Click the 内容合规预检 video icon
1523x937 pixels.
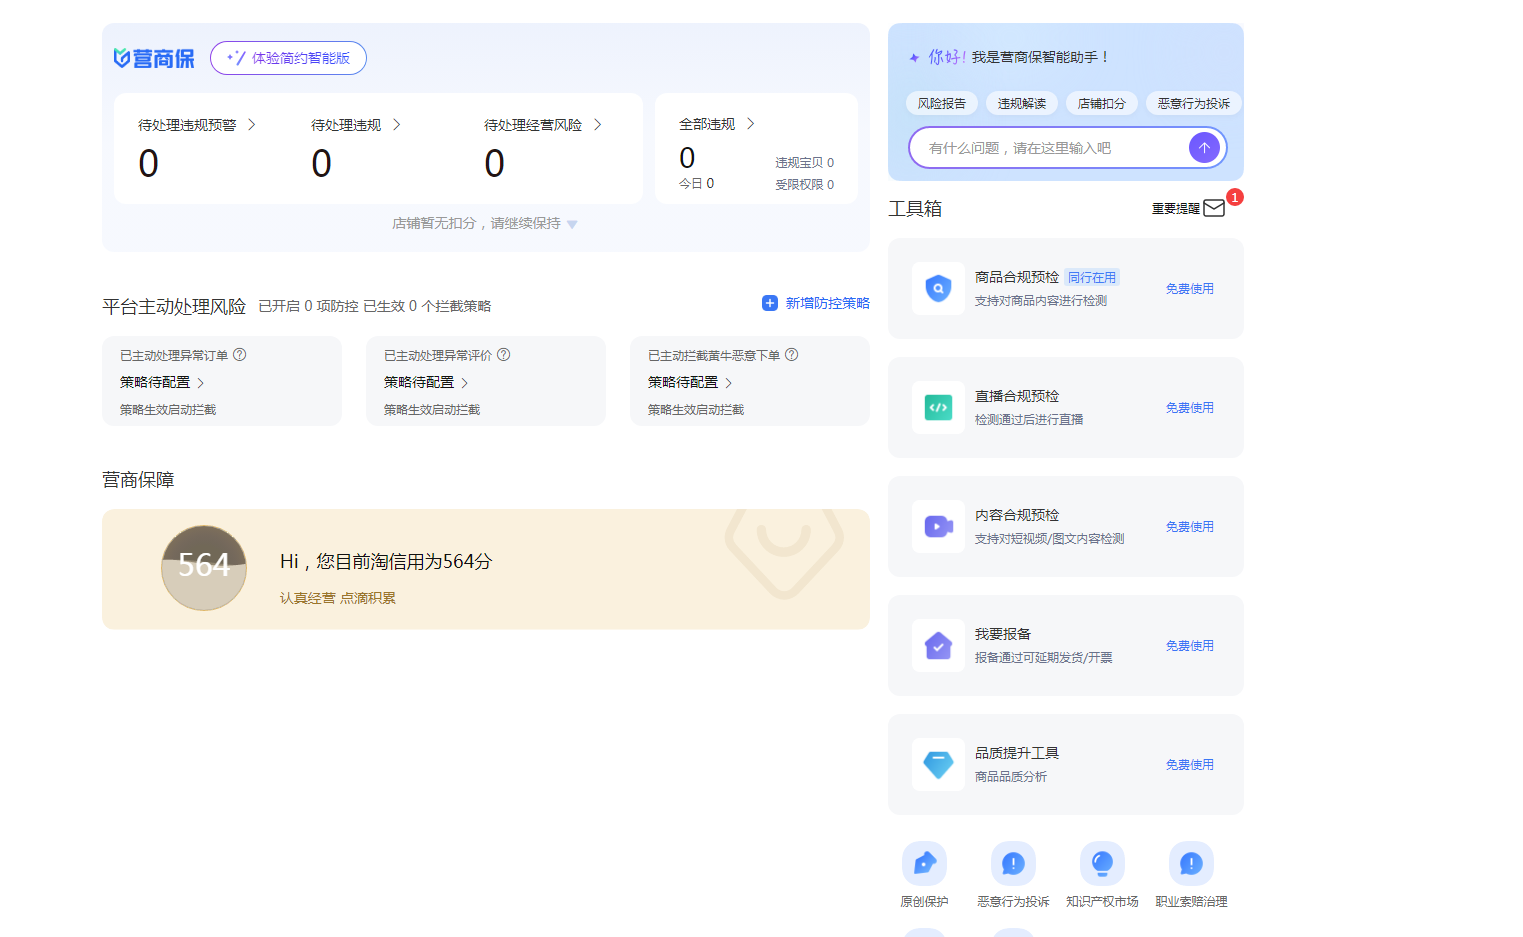938,527
